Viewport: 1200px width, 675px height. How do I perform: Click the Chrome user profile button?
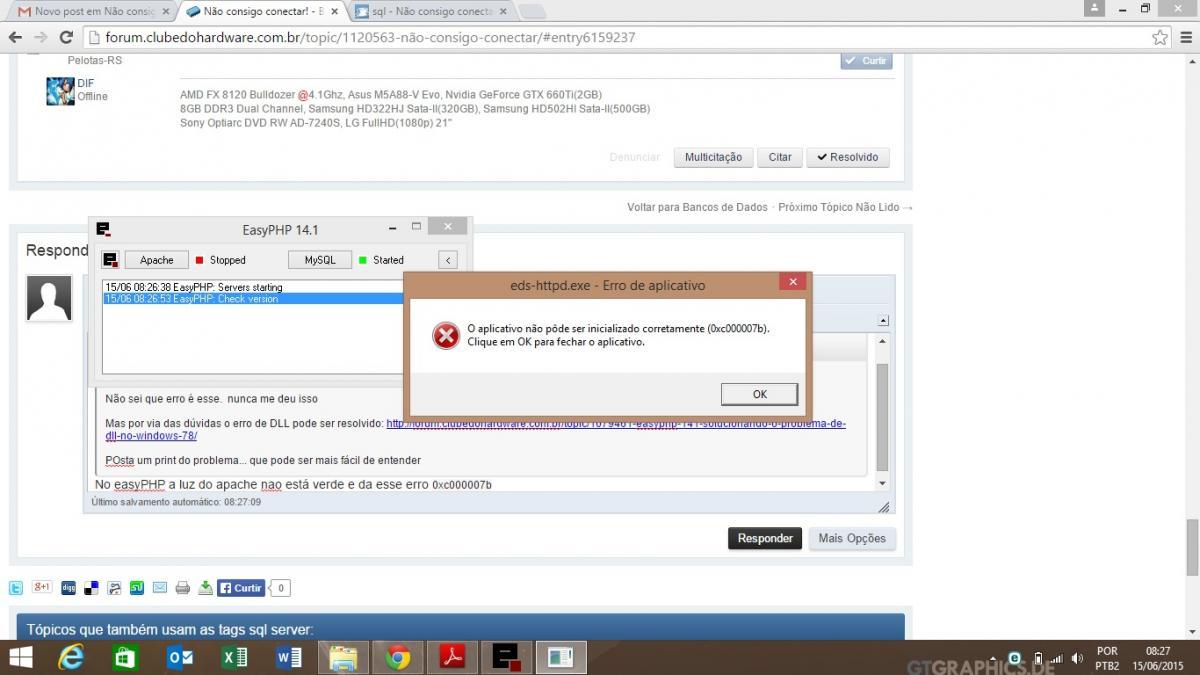tap(1097, 8)
